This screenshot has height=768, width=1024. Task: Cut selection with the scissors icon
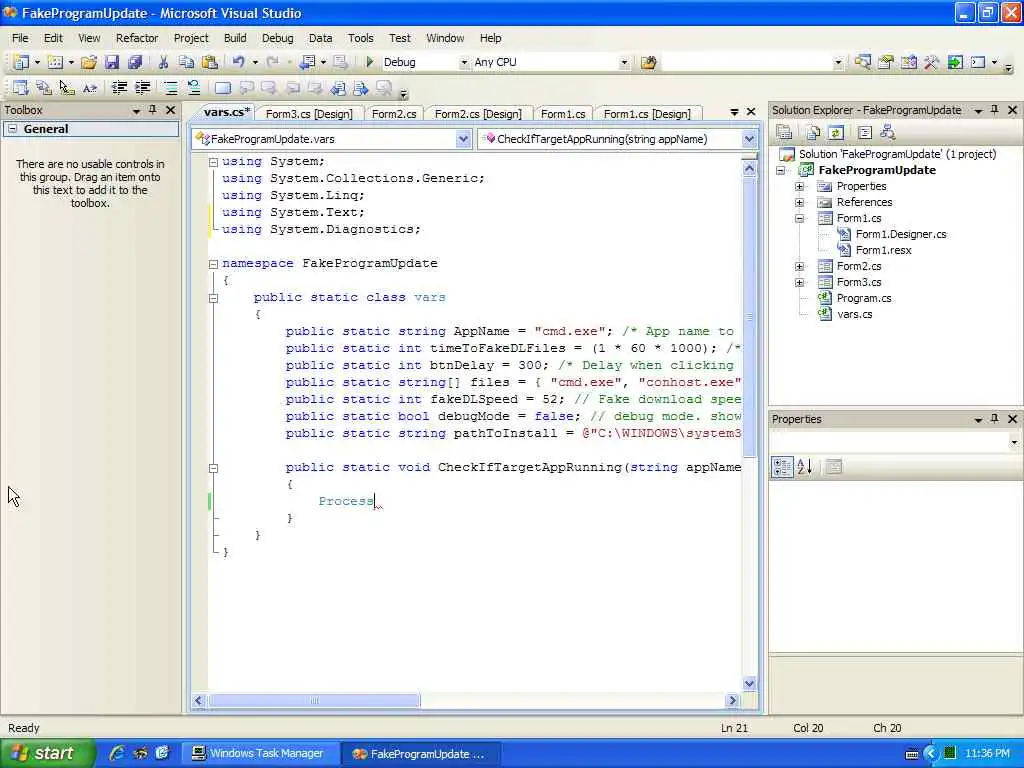coord(163,62)
